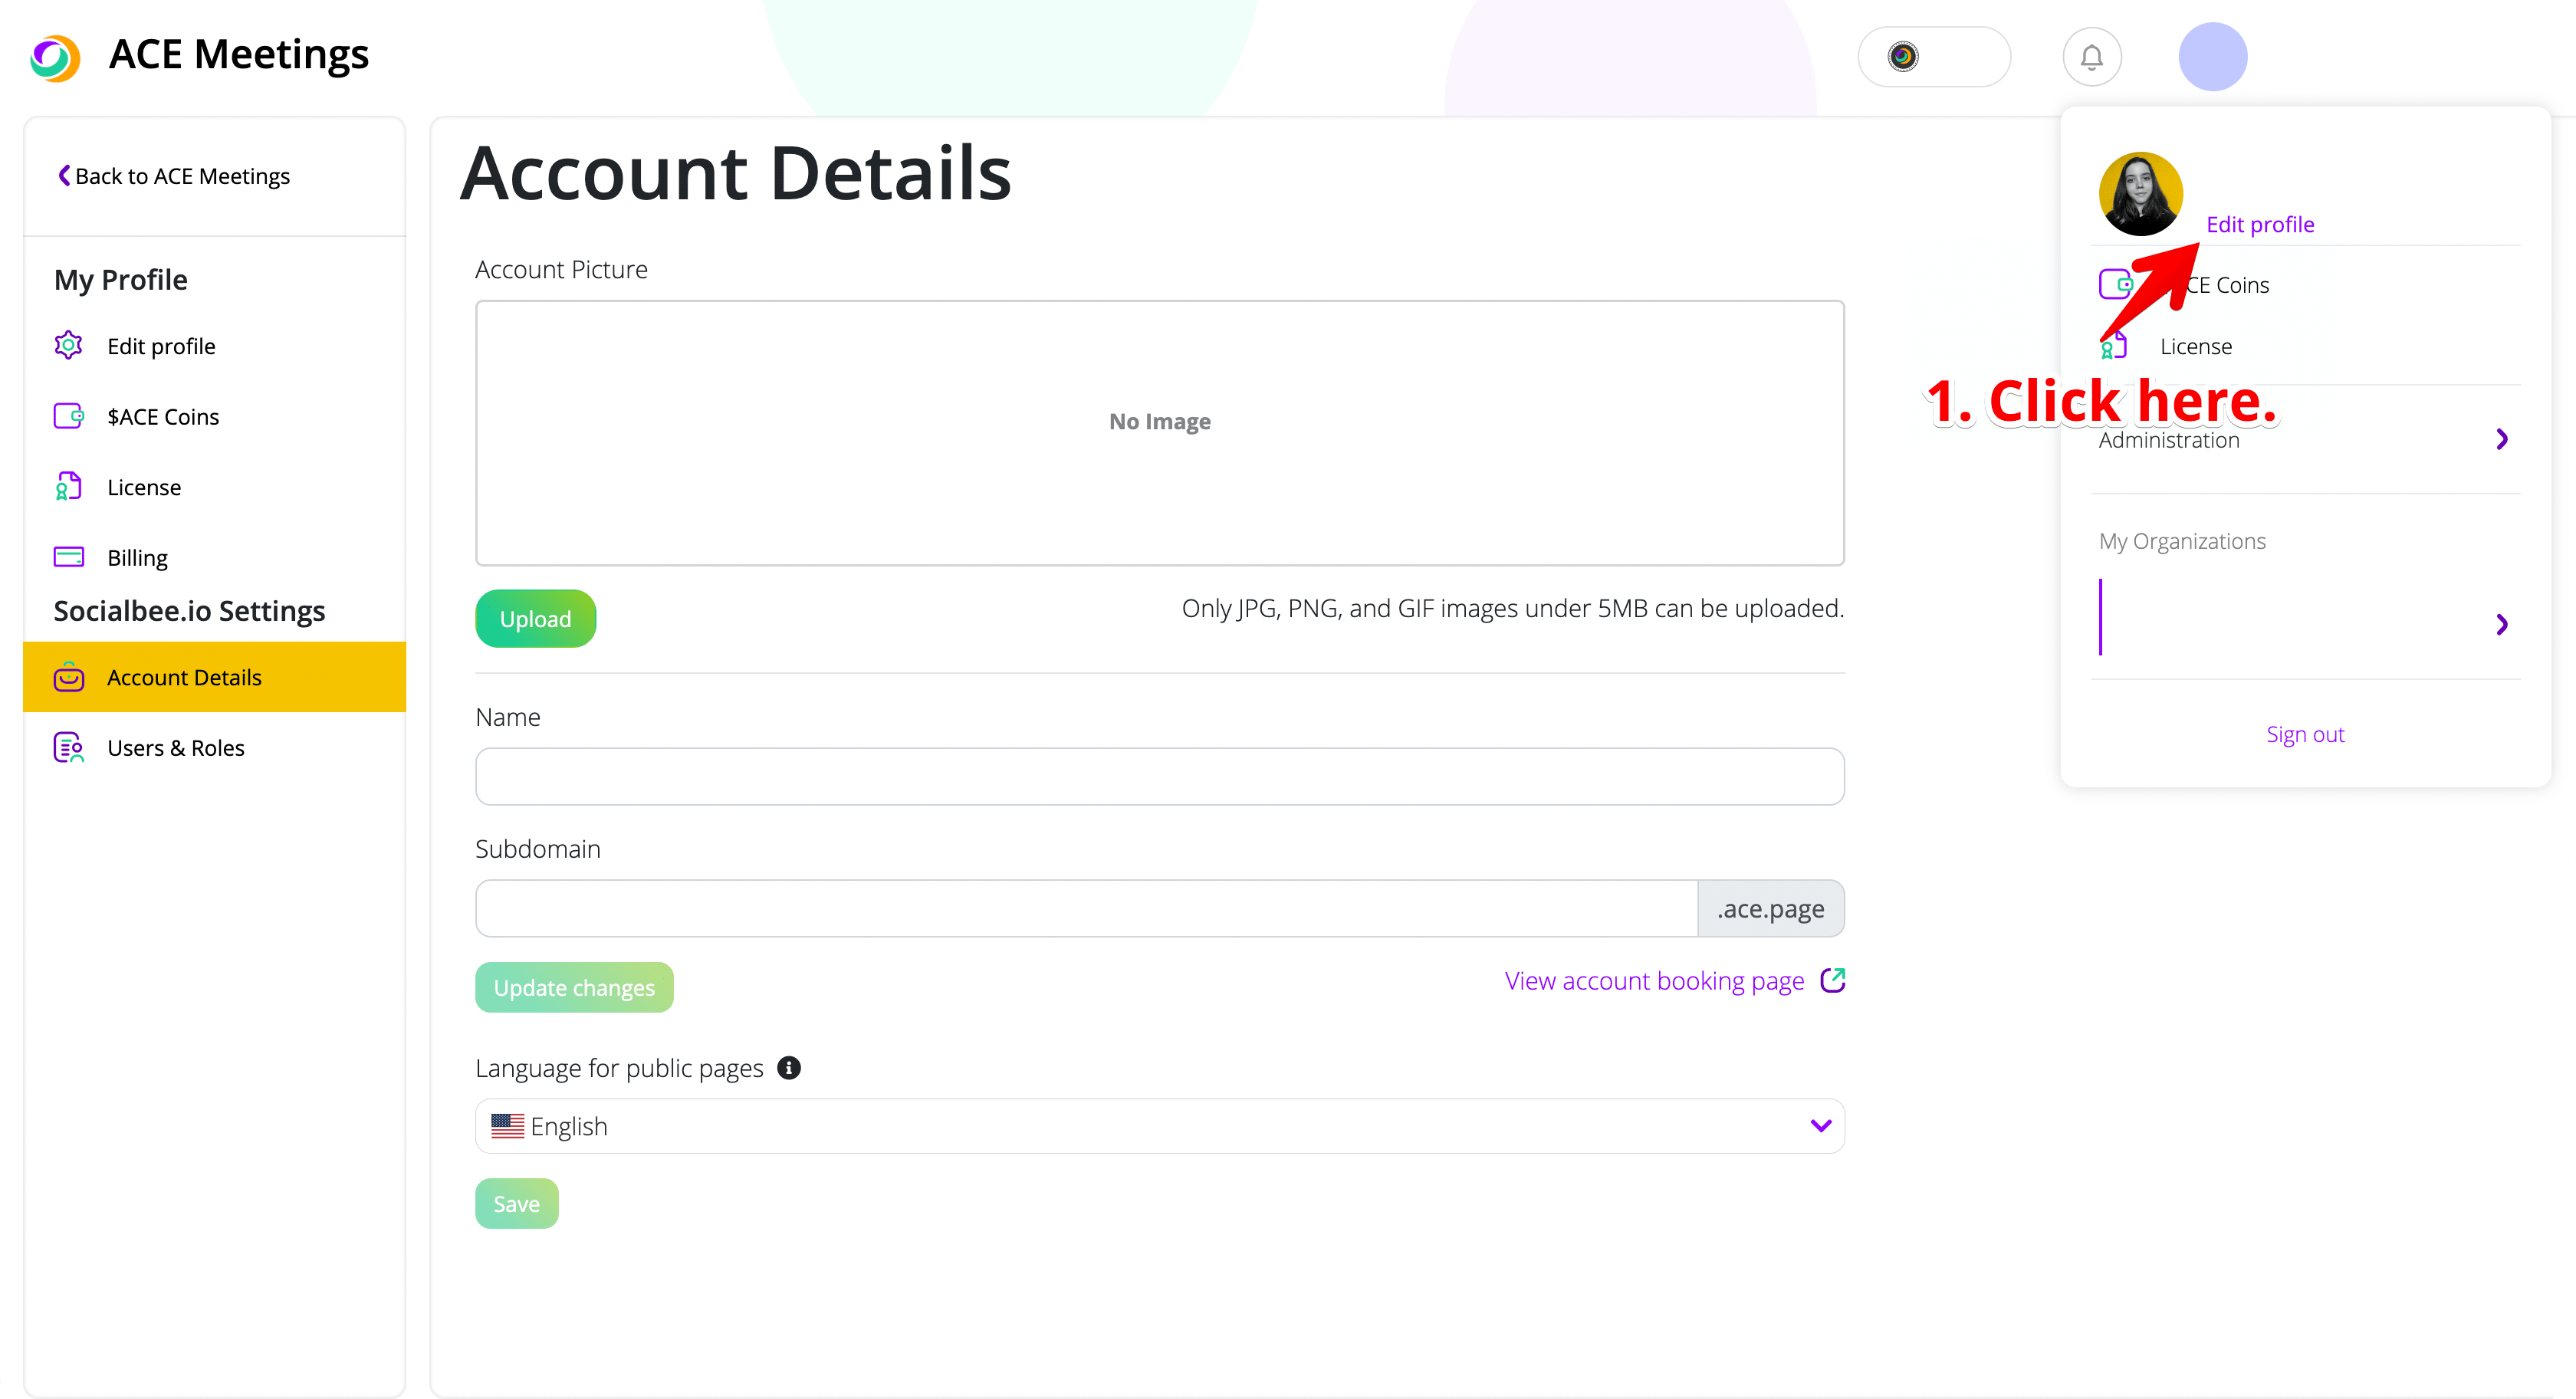This screenshot has height=1399, width=2576.
Task: Click the Users & Roles icon
Action: pos(68,748)
